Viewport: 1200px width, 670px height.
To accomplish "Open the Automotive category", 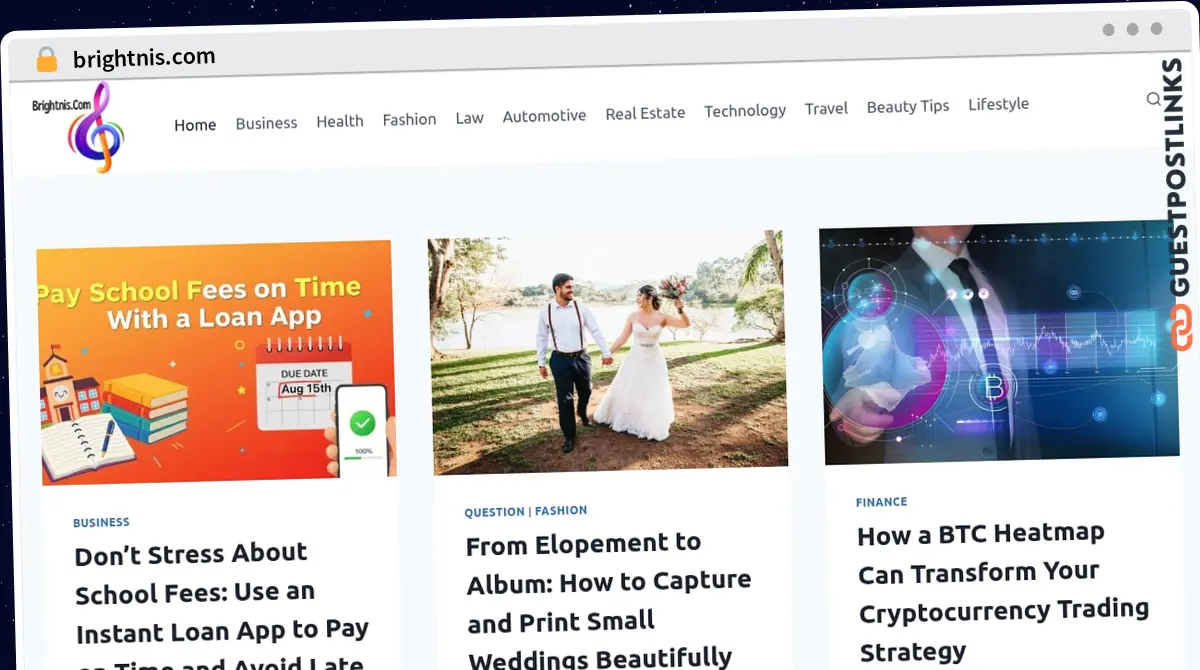I will (x=544, y=116).
